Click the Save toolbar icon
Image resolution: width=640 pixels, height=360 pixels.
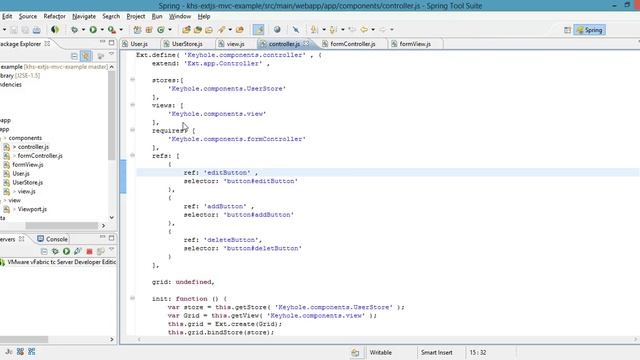(14, 30)
